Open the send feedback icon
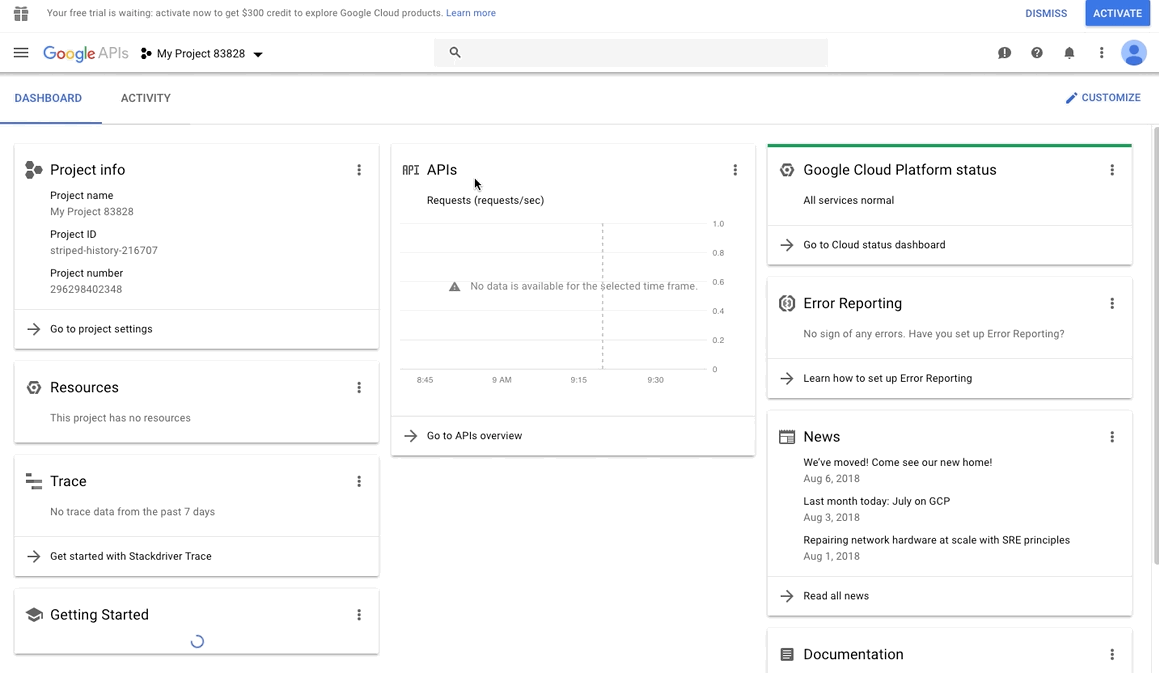 coord(1005,53)
